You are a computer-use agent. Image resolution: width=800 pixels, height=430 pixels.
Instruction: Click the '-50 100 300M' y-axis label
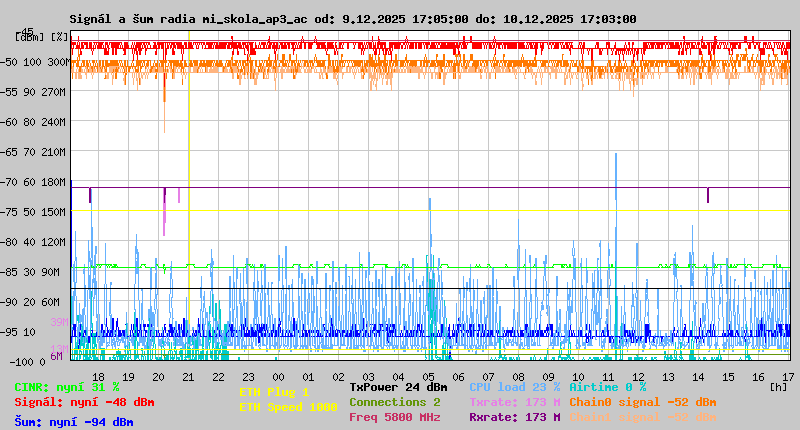(x=35, y=62)
